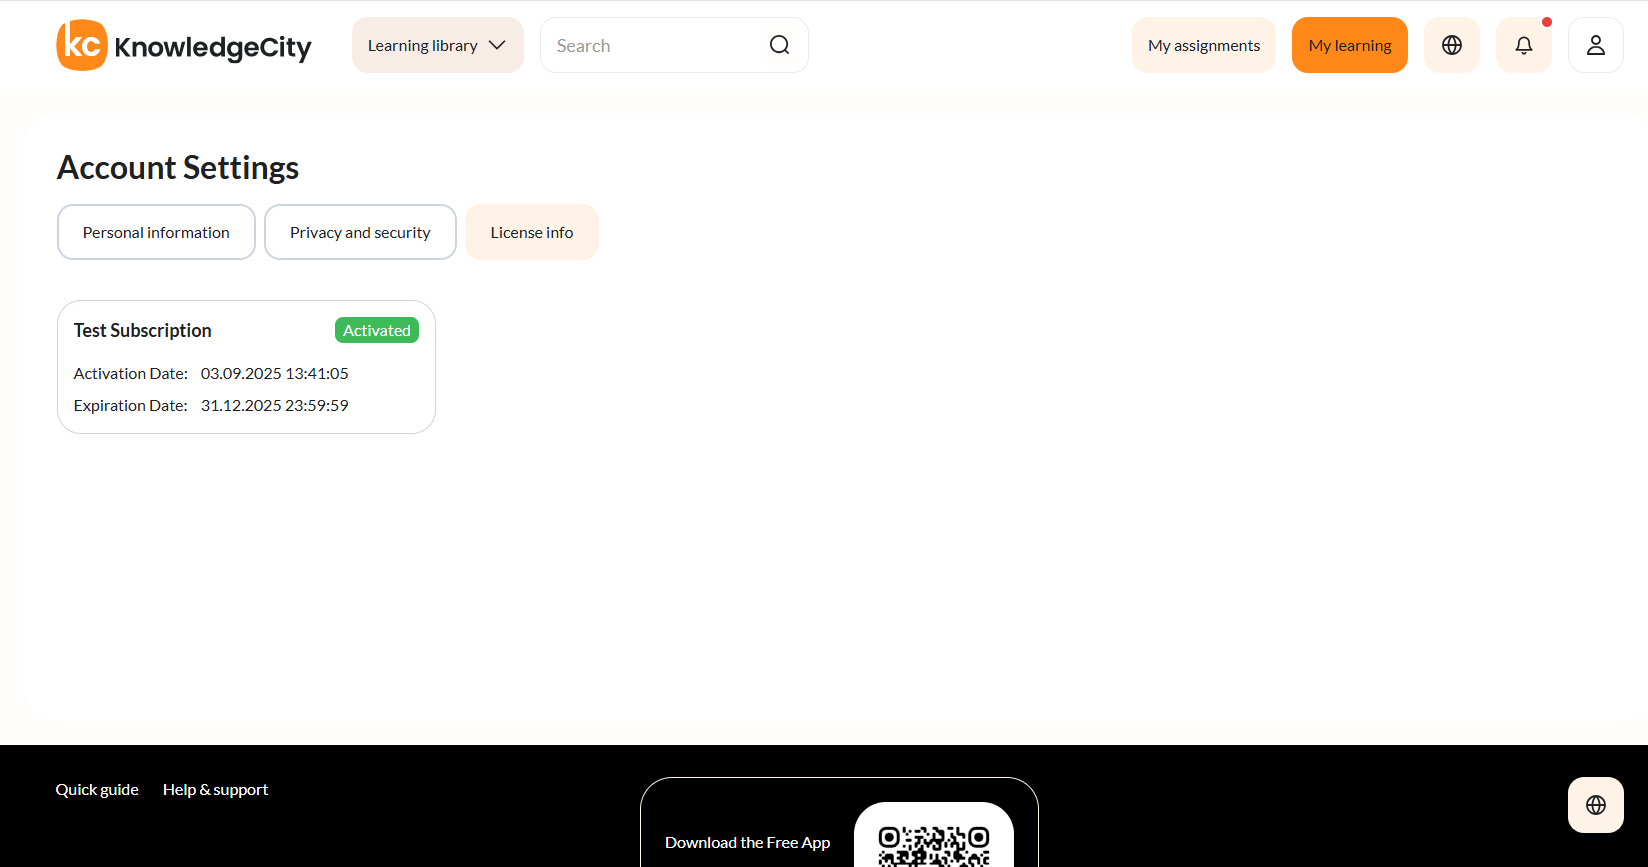
Task: Click the Account Settings heading
Action: pyautogui.click(x=178, y=168)
